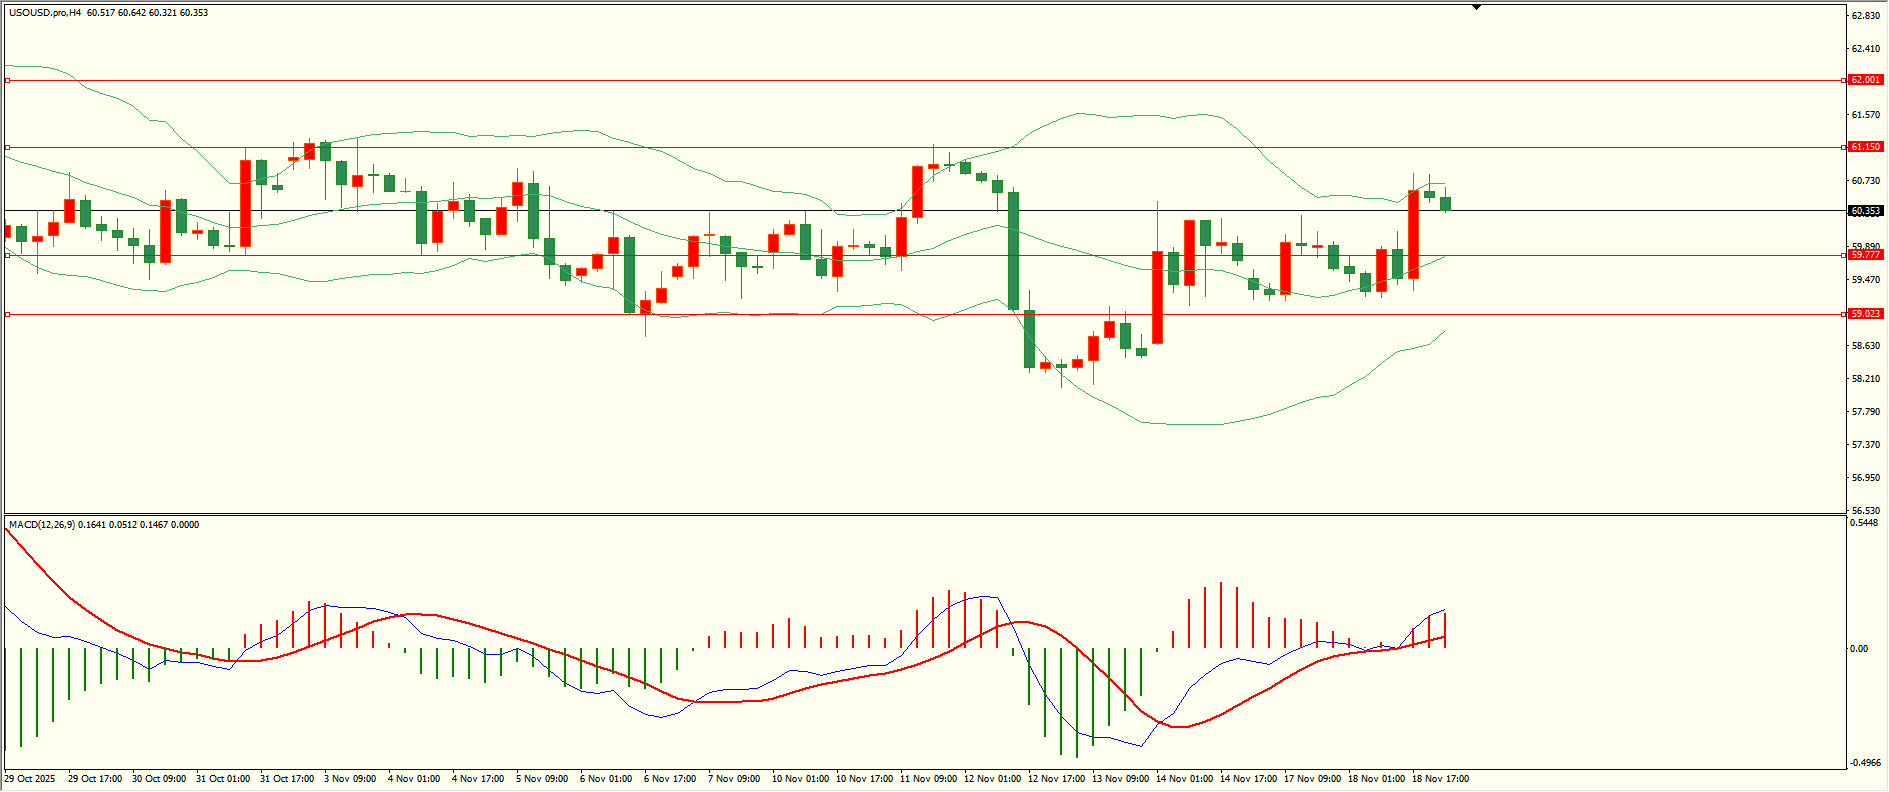Select the black 60.353 current price tag
1889x792 pixels.
[x=1865, y=211]
